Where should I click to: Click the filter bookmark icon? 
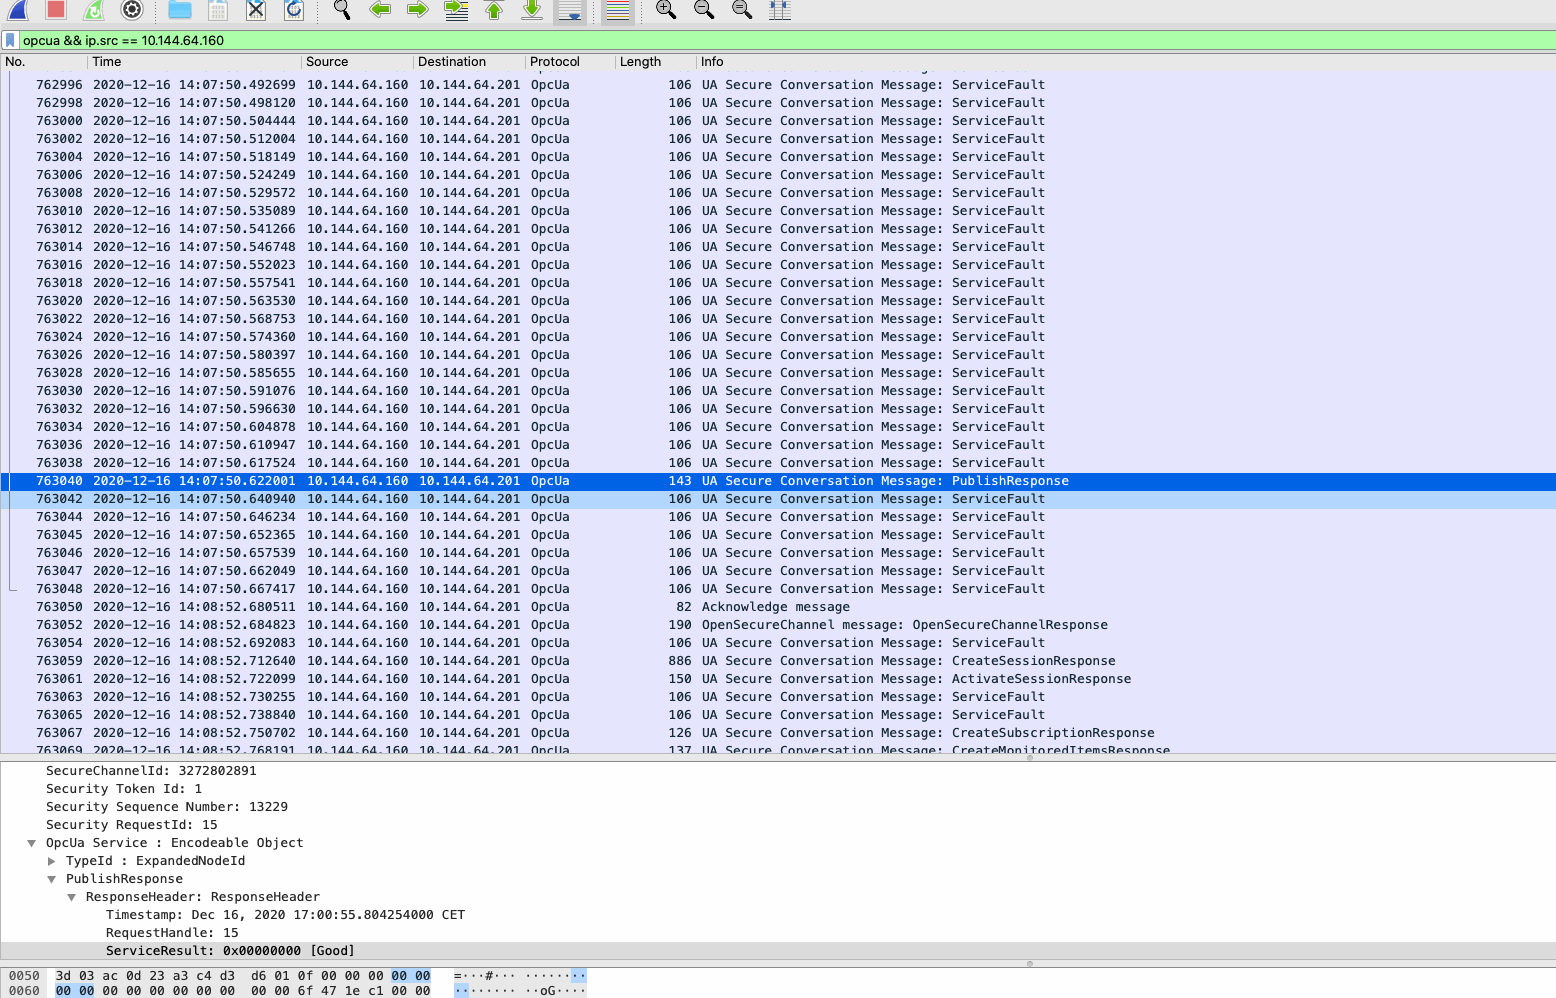[x=10, y=41]
